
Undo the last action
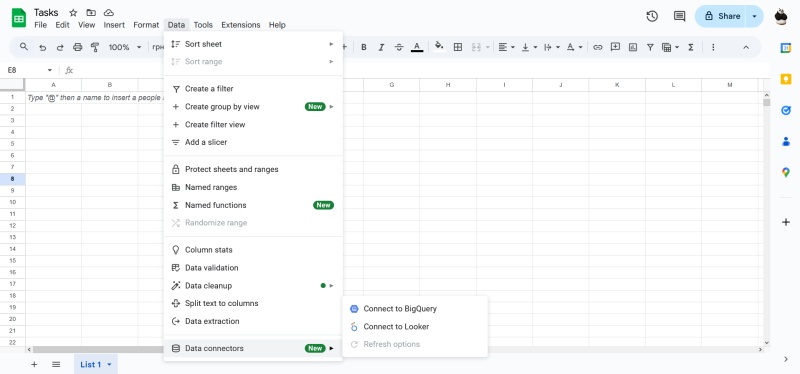pyautogui.click(x=42, y=47)
